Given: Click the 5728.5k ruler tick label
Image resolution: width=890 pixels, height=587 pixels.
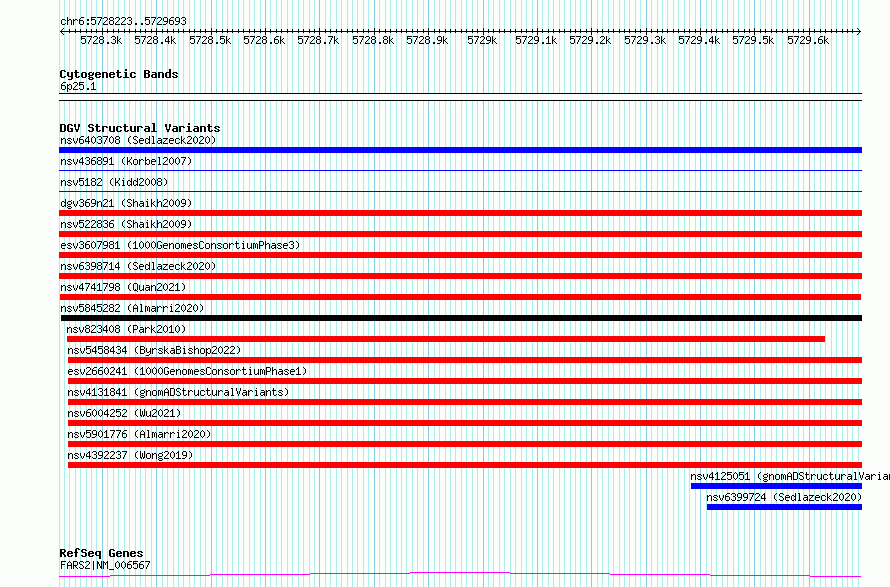Looking at the screenshot, I should click(x=210, y=40).
